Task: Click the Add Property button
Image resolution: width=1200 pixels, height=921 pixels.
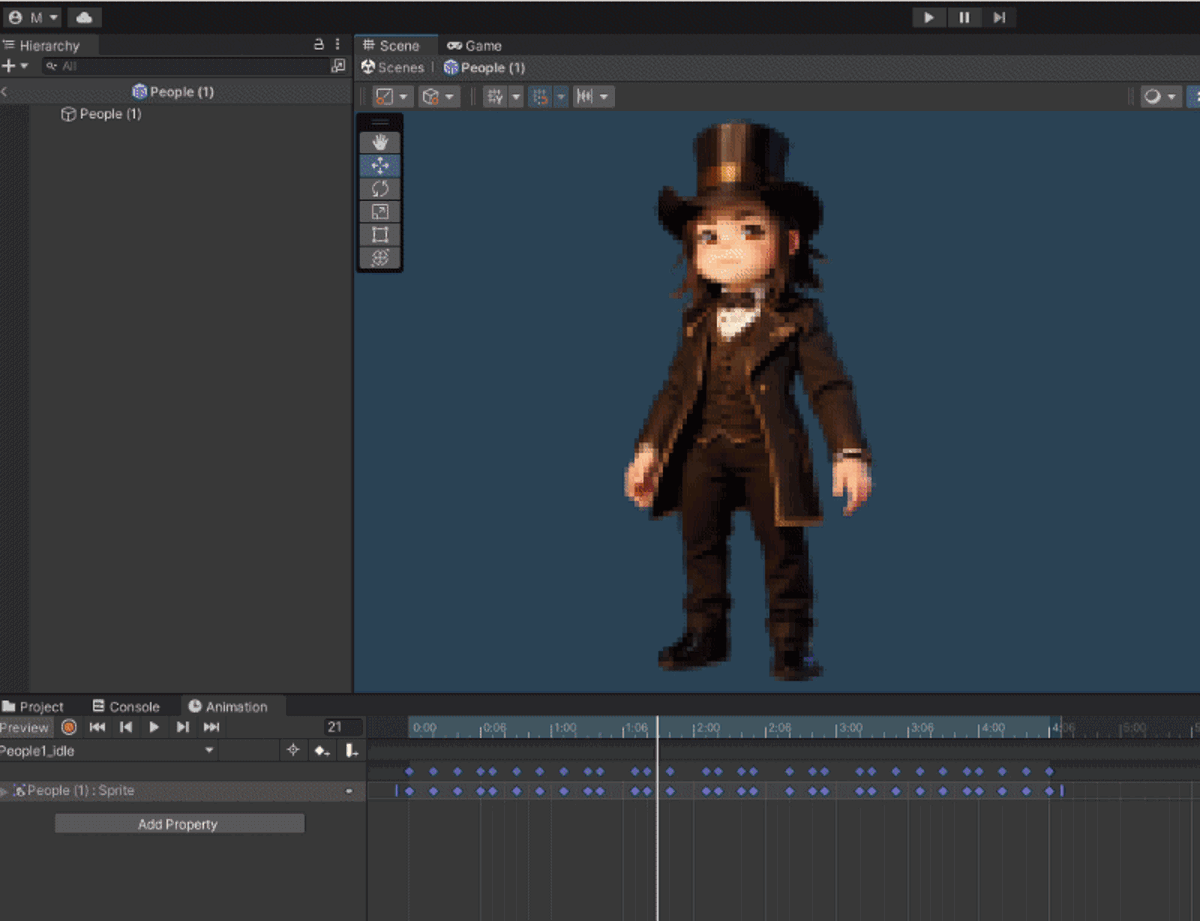Action: [178, 823]
